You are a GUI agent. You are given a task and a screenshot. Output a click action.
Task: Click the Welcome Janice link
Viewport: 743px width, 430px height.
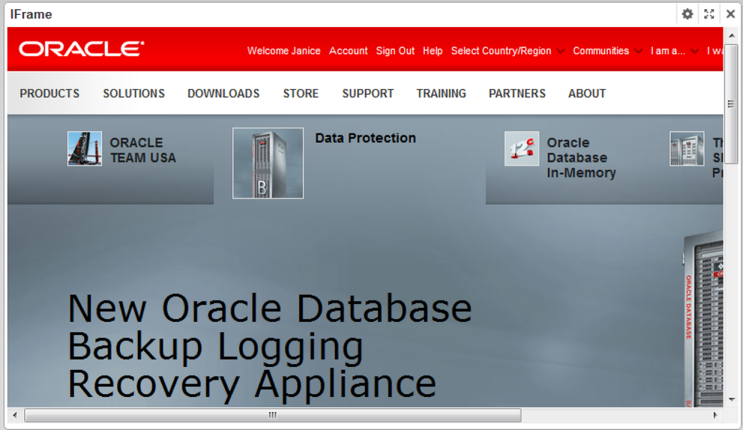click(283, 51)
